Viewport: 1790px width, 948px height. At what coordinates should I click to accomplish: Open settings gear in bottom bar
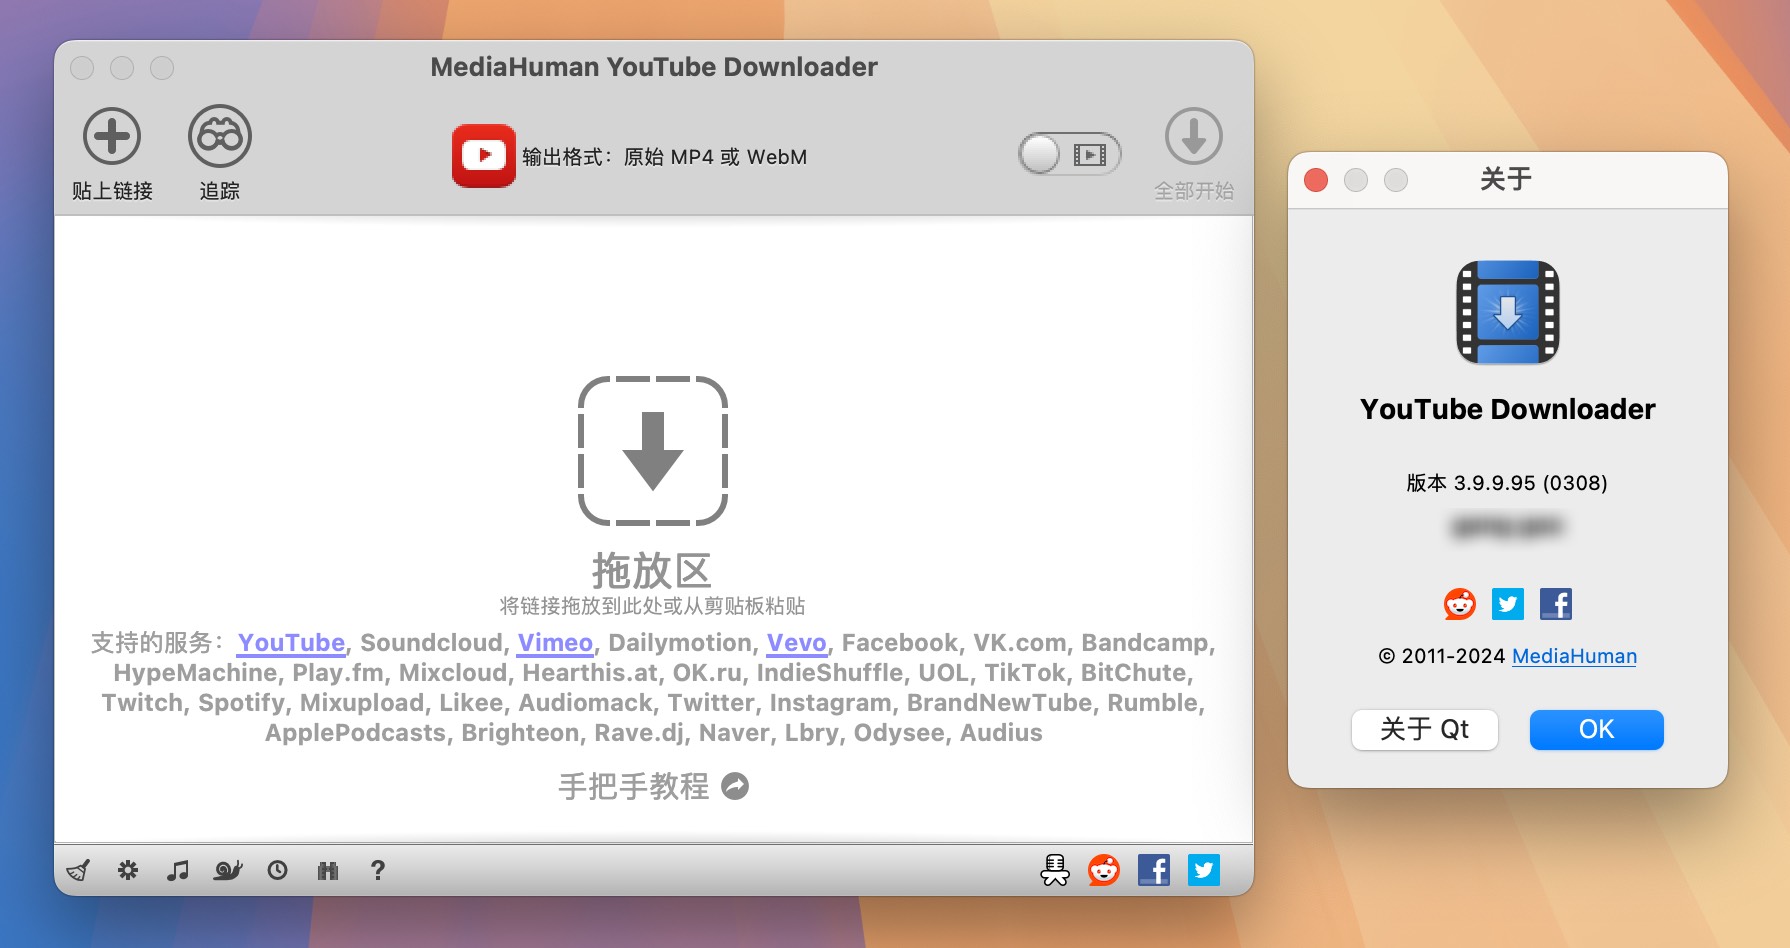[128, 870]
